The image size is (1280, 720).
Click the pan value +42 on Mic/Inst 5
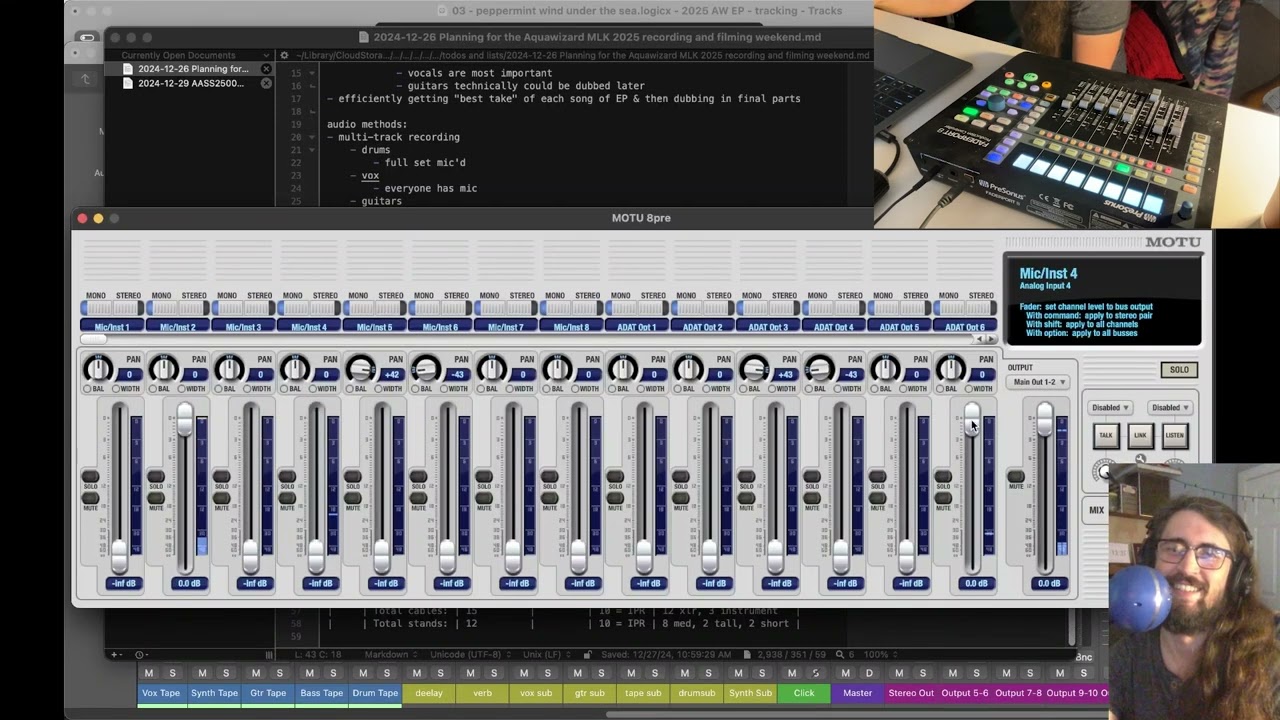tap(391, 375)
